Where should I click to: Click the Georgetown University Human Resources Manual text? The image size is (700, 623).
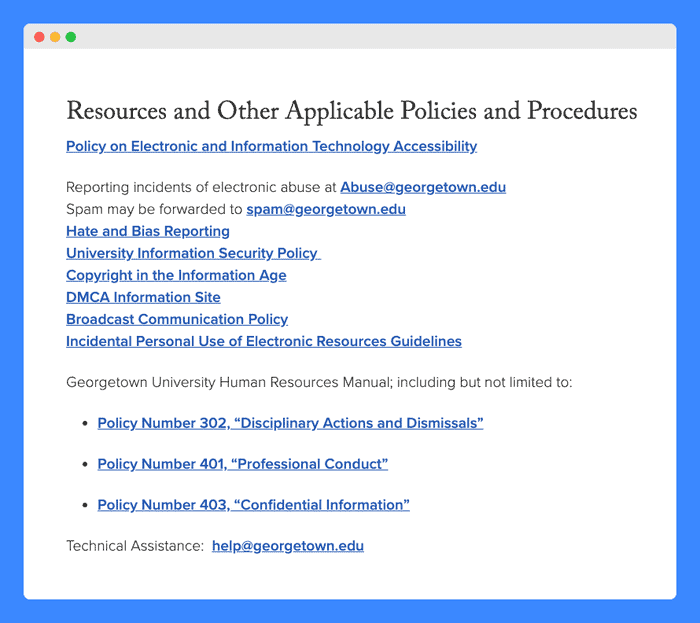(319, 382)
